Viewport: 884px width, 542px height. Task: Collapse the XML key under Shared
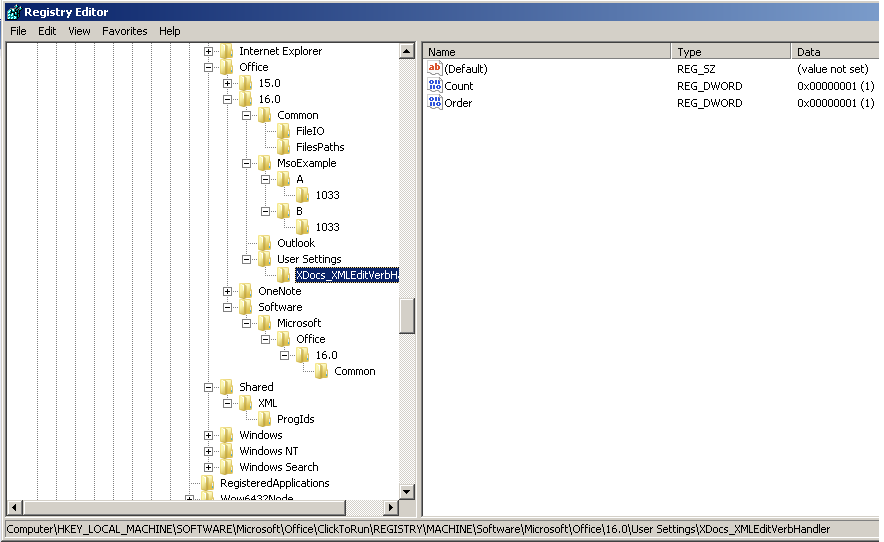227,404
